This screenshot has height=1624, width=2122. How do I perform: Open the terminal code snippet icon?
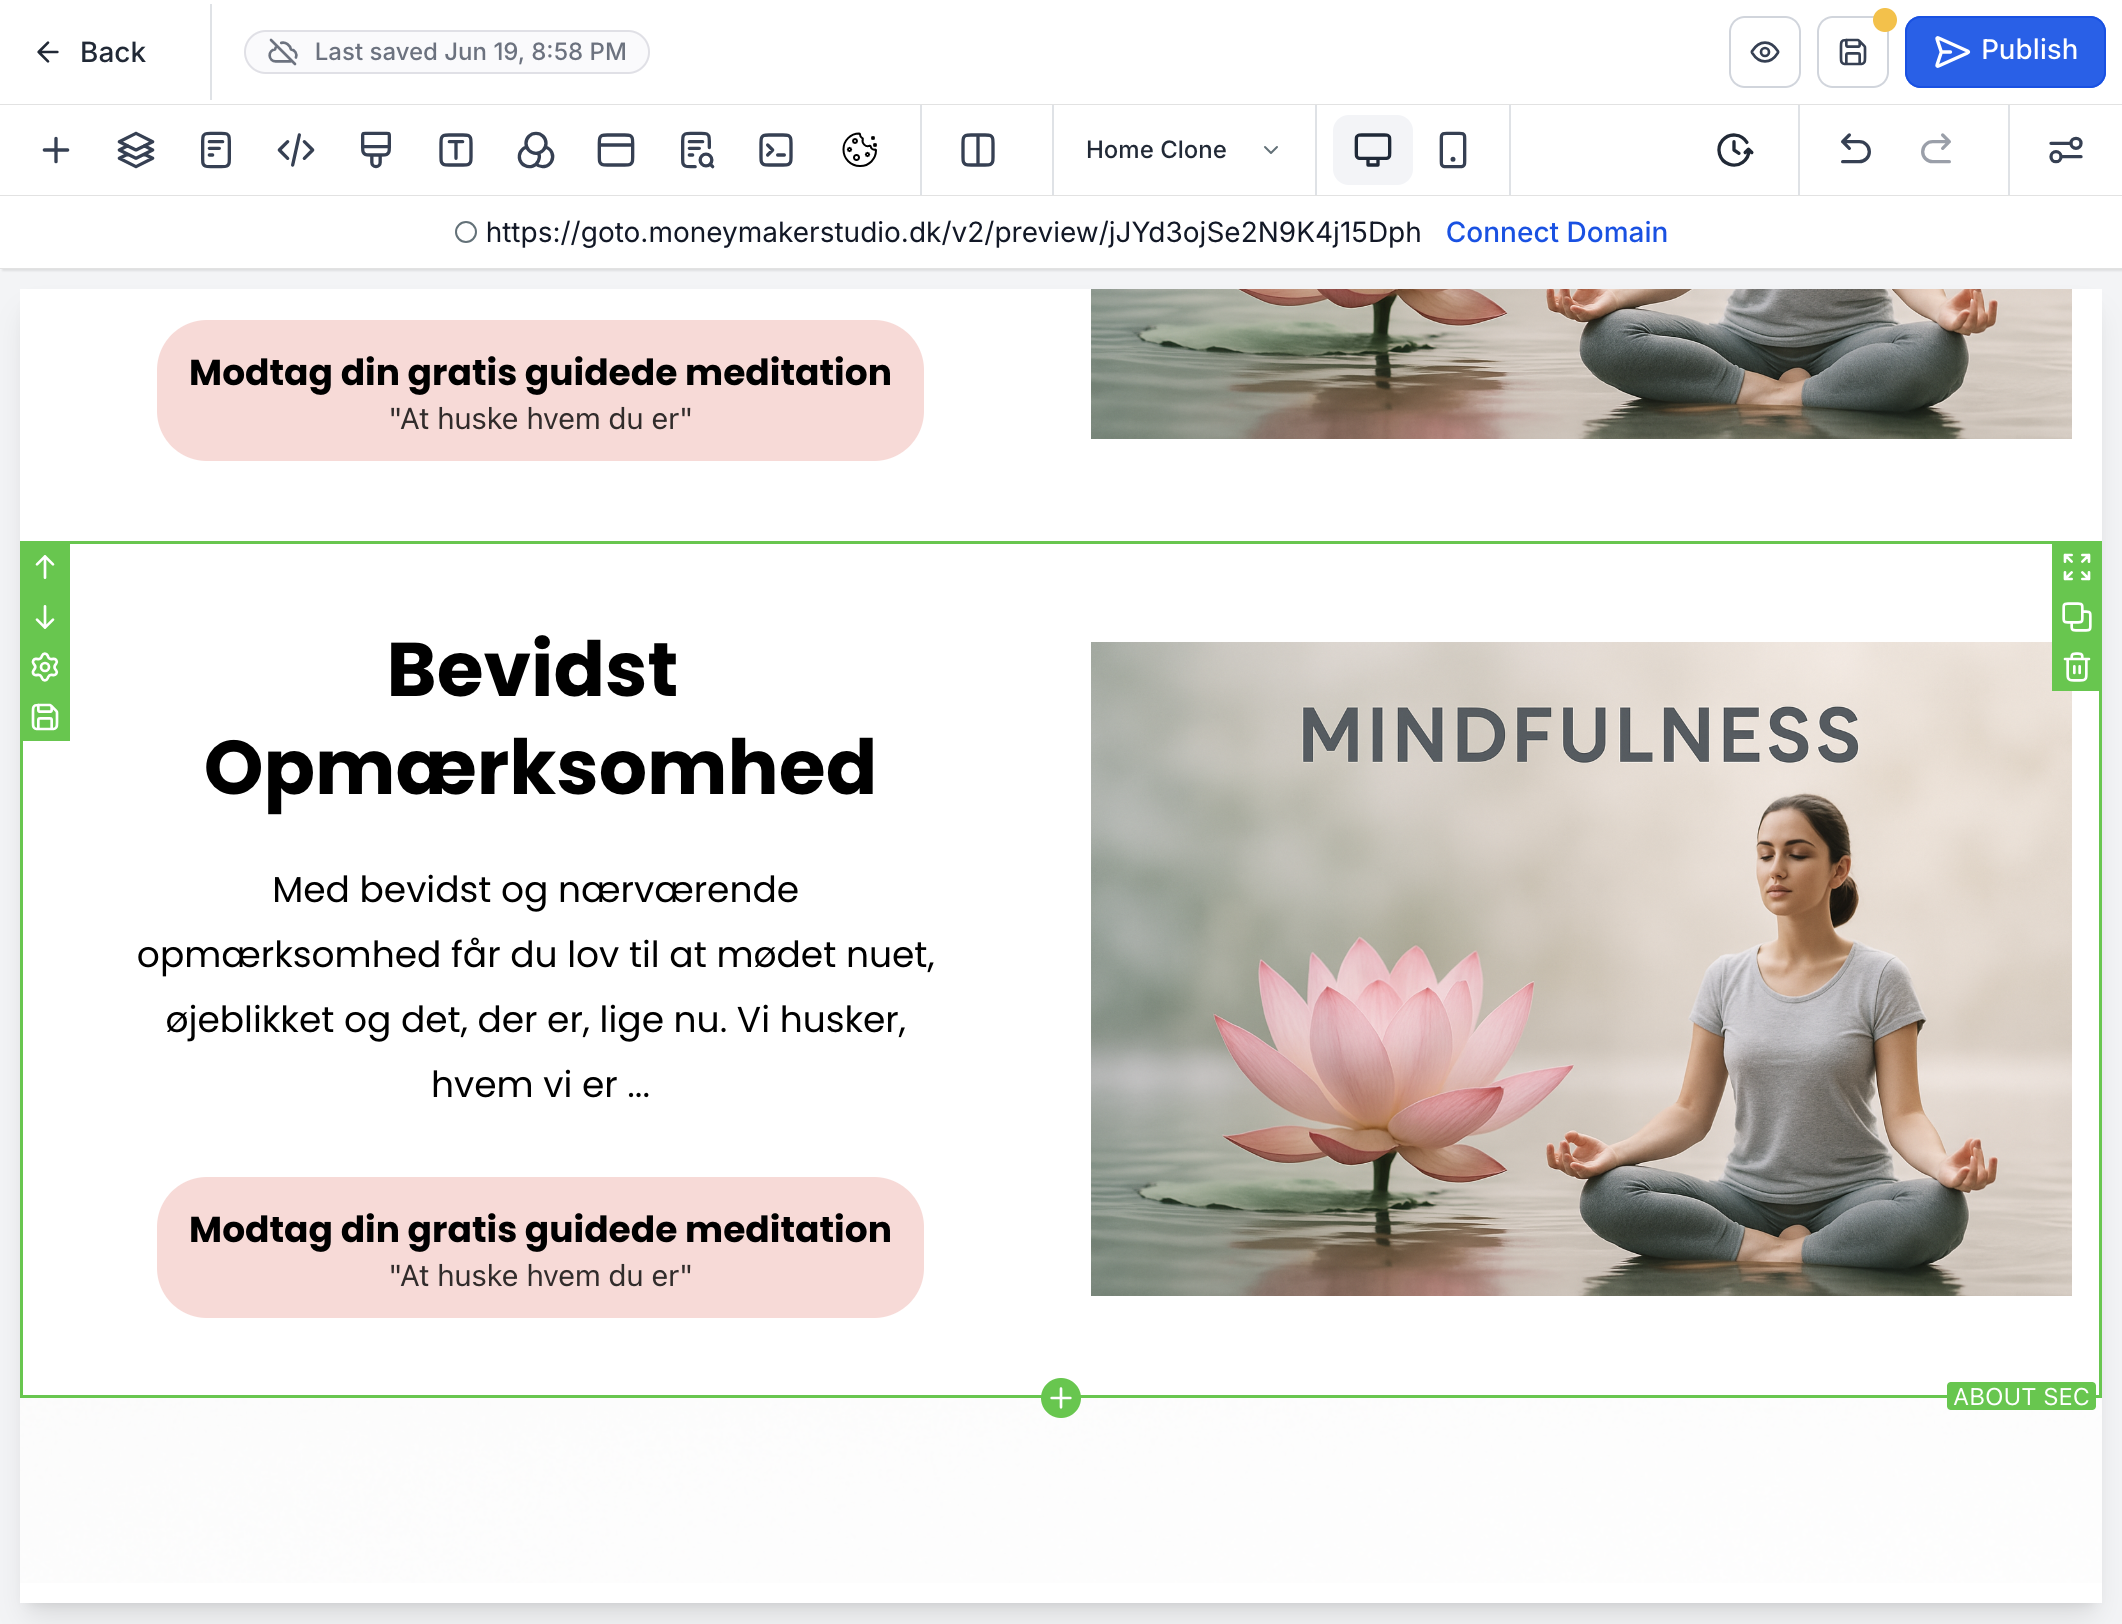coord(776,150)
